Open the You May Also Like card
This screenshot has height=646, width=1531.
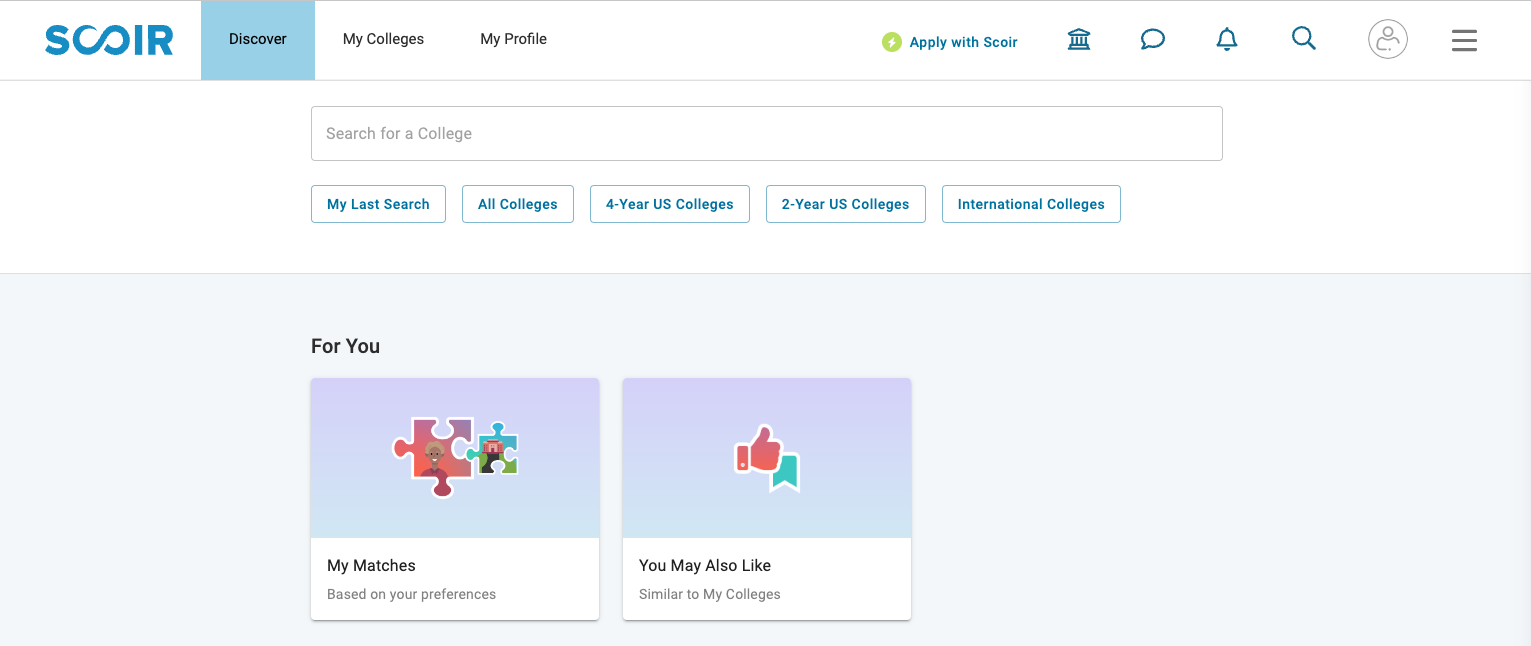click(x=766, y=498)
